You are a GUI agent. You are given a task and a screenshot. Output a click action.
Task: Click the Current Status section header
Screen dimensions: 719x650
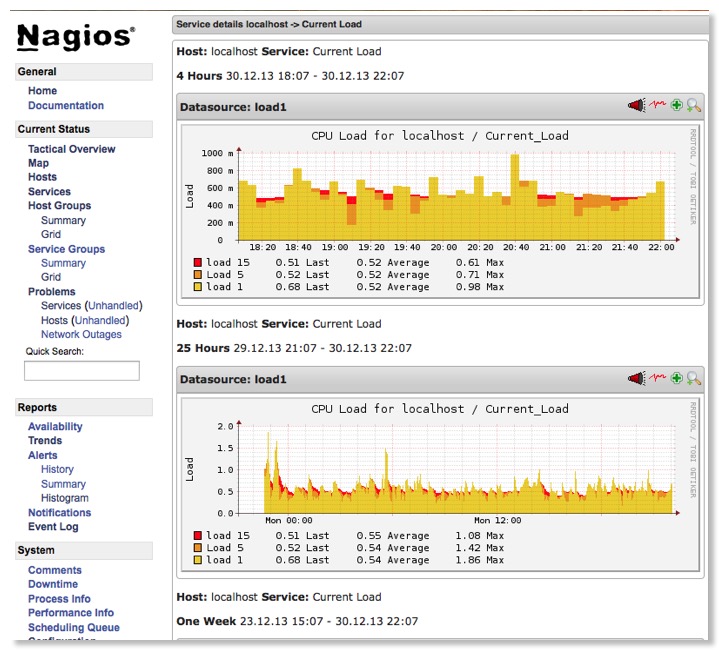pyautogui.click(x=84, y=129)
